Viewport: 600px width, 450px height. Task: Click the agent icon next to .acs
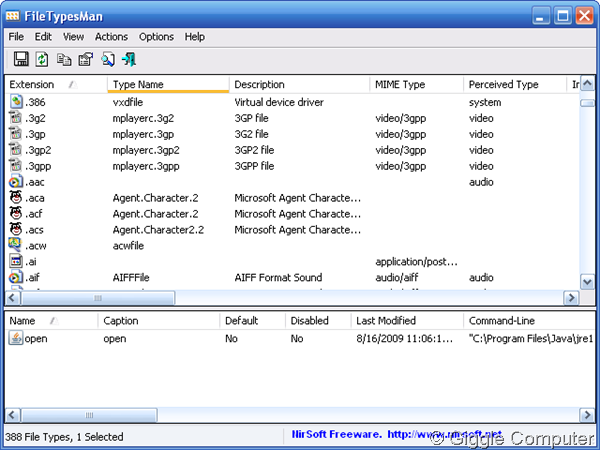(x=16, y=230)
